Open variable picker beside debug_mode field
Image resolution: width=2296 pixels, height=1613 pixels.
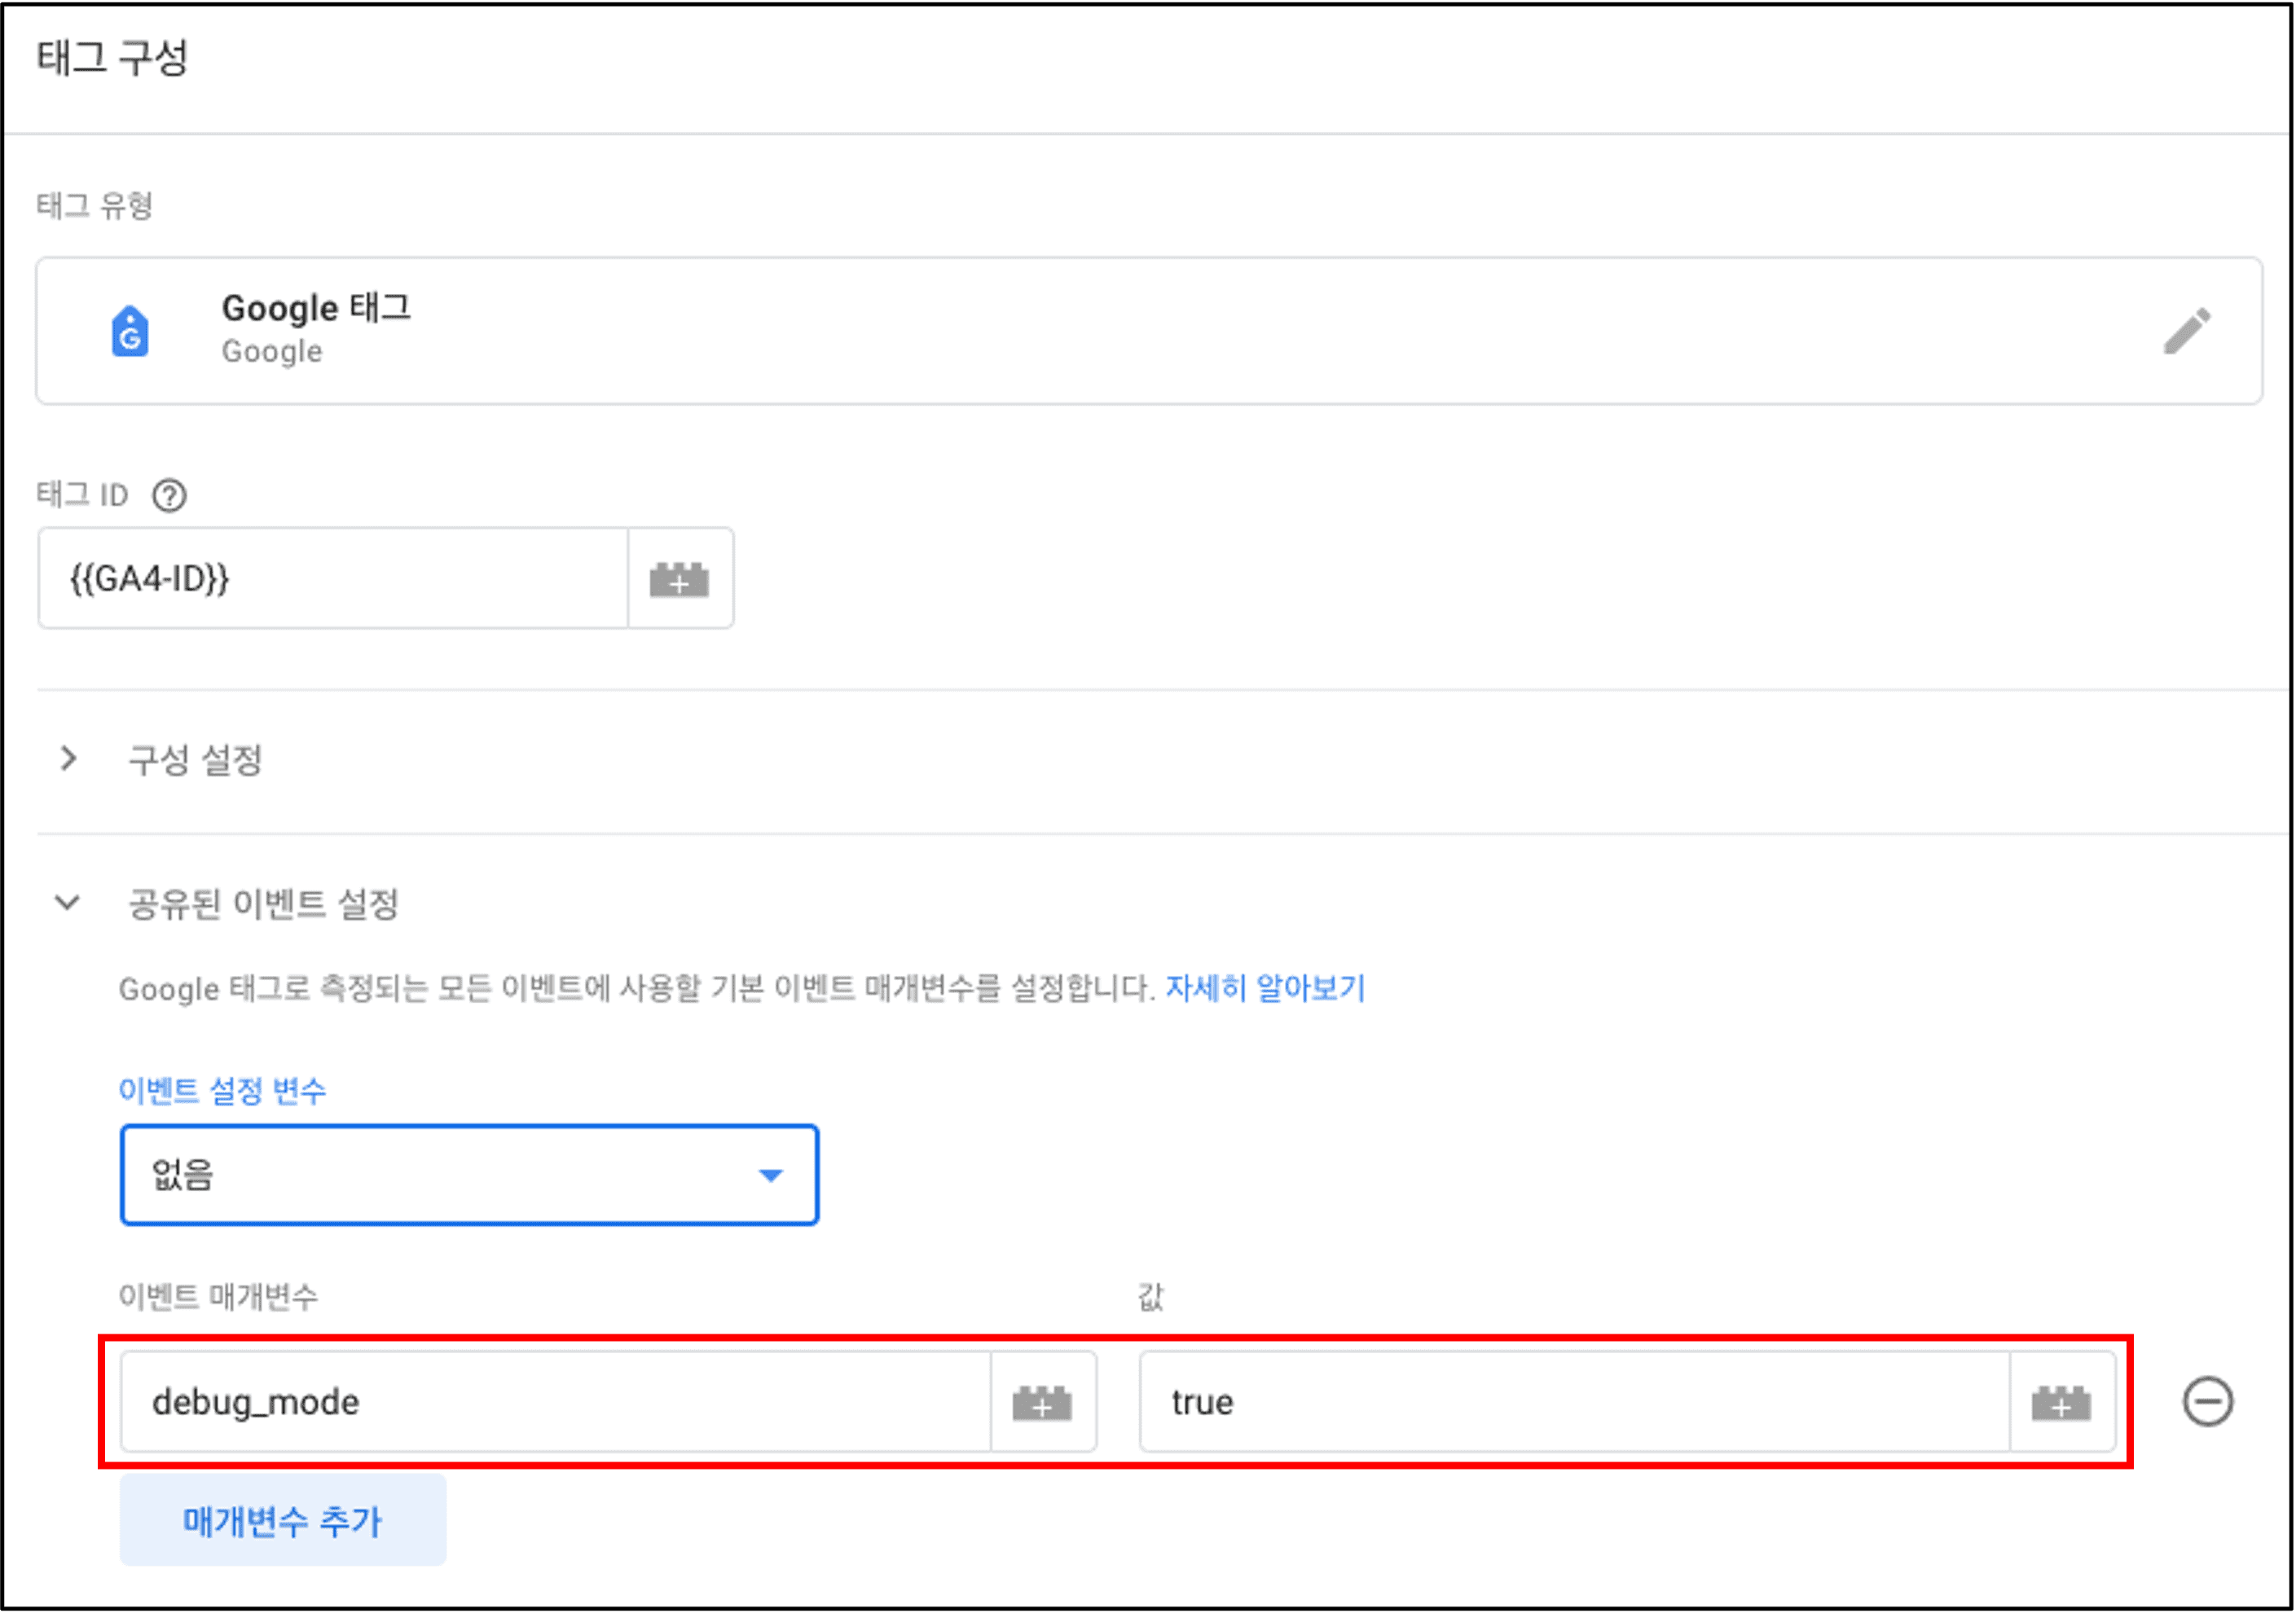tap(1043, 1402)
